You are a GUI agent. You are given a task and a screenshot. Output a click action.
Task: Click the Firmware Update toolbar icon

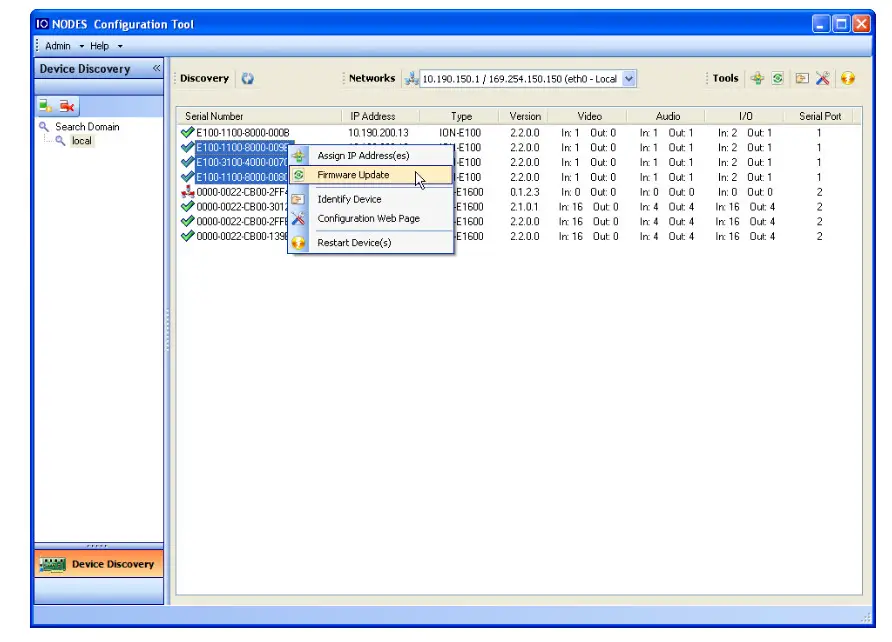[x=778, y=79]
